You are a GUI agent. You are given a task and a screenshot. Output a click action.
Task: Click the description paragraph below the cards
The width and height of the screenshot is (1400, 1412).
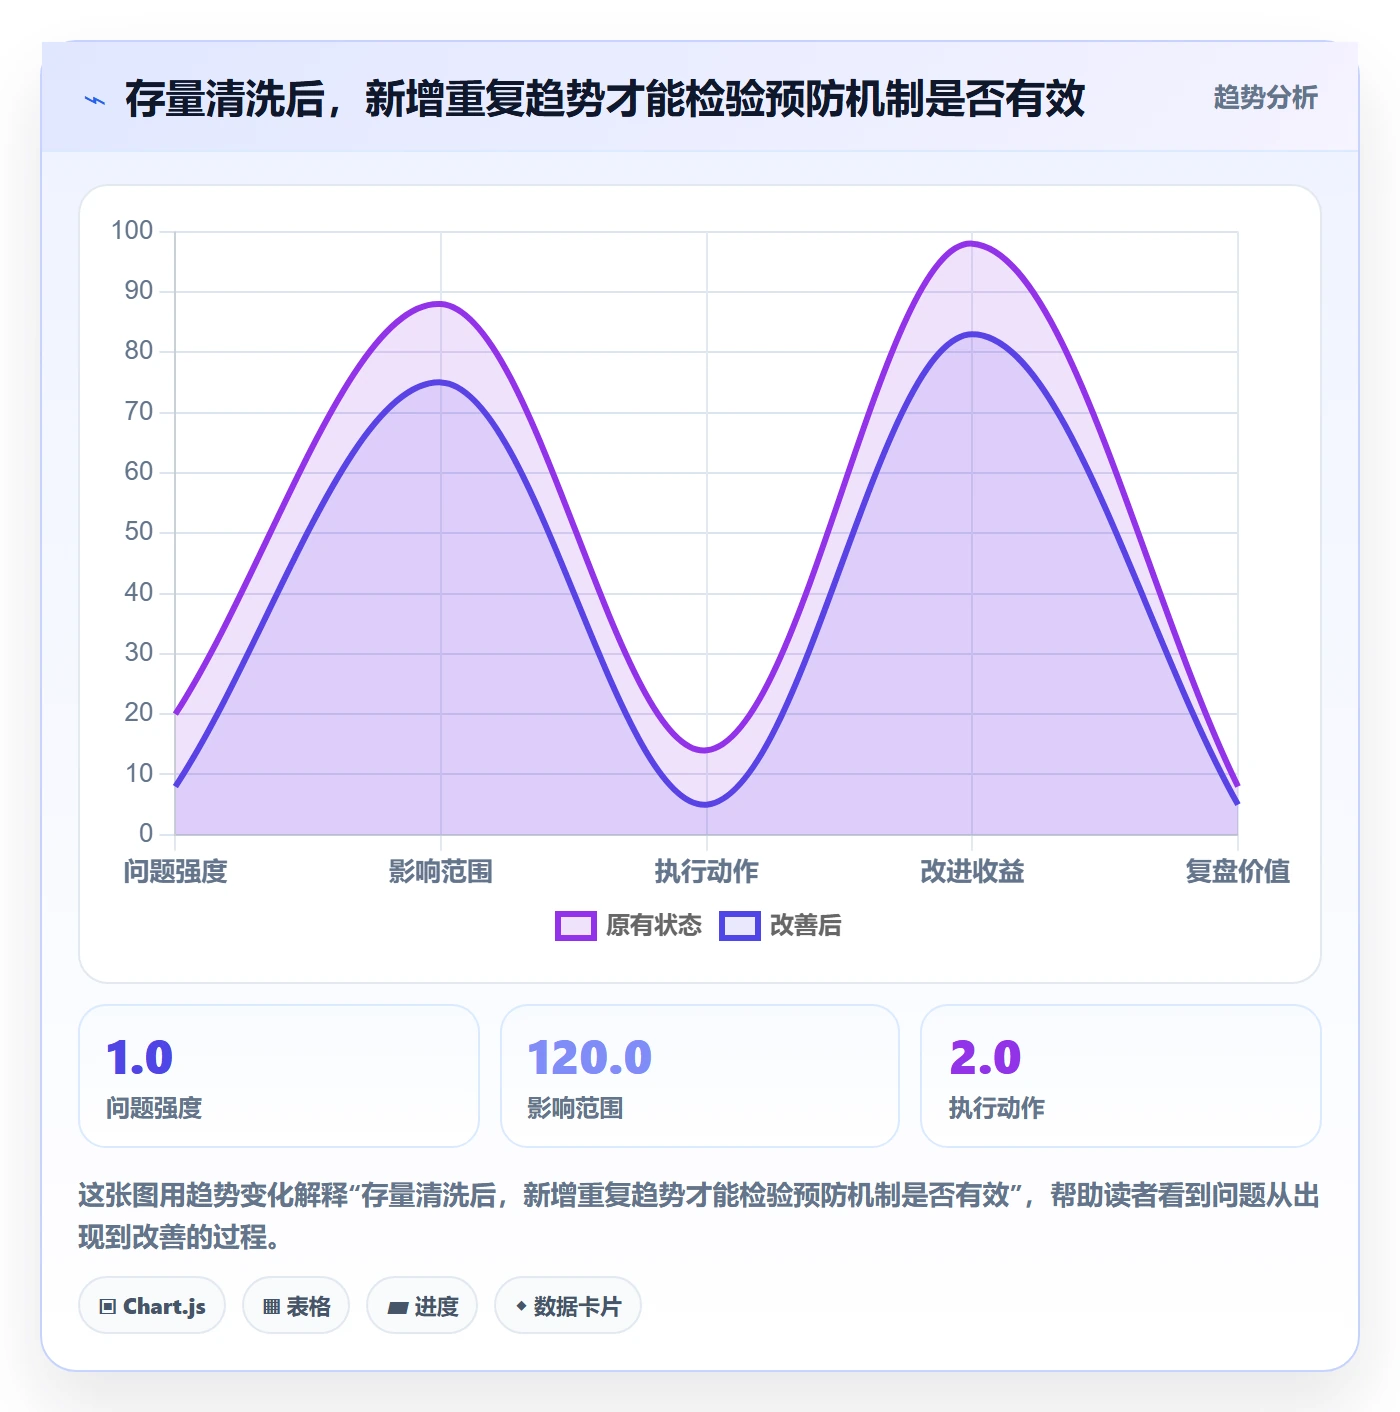click(699, 1216)
